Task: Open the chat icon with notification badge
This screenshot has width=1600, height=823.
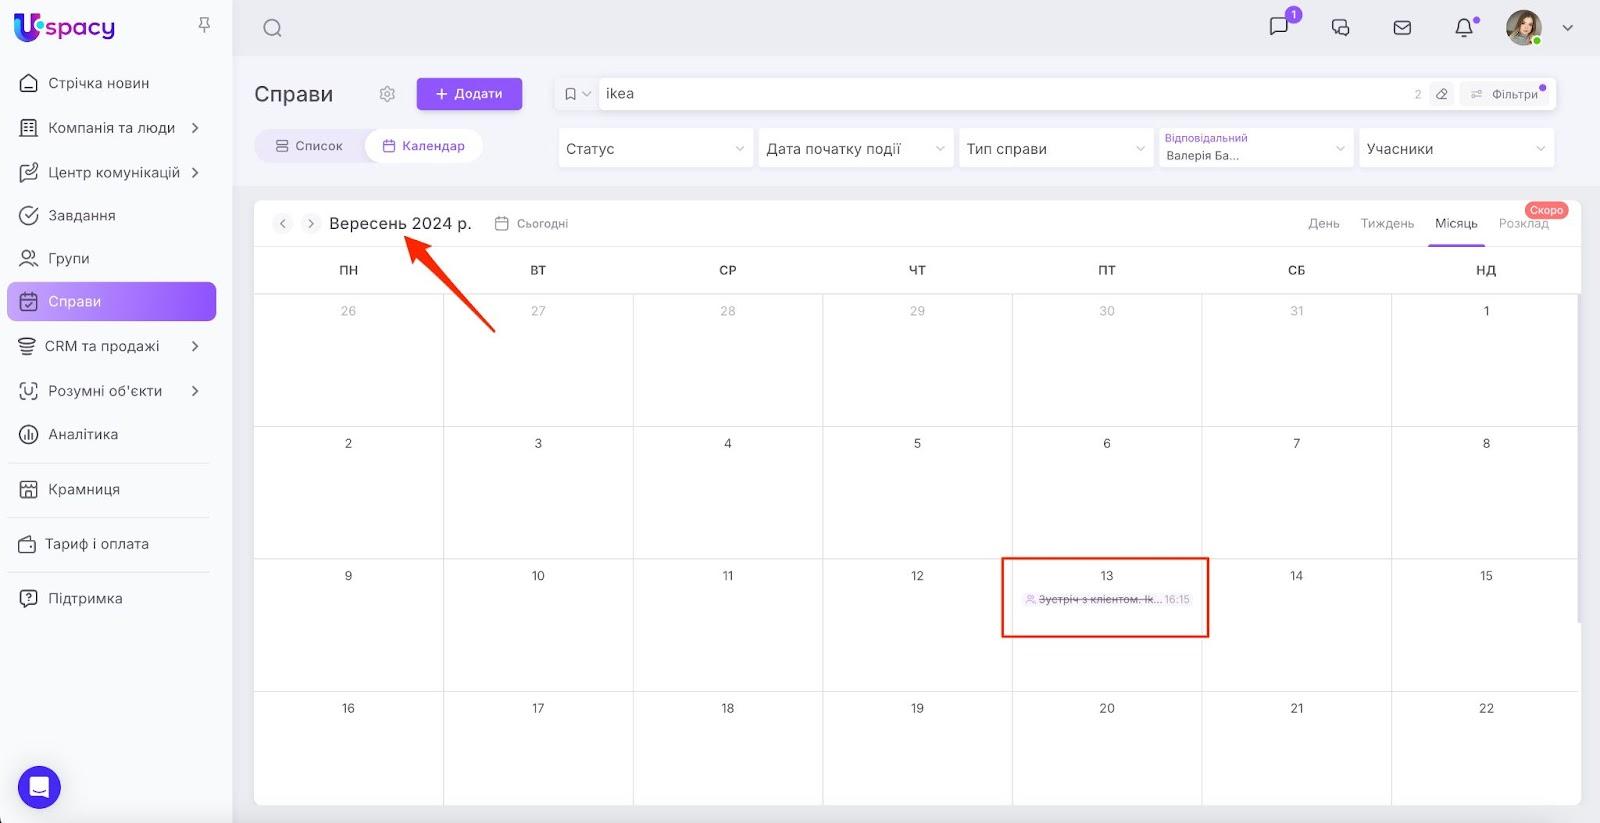Action: point(1279,27)
